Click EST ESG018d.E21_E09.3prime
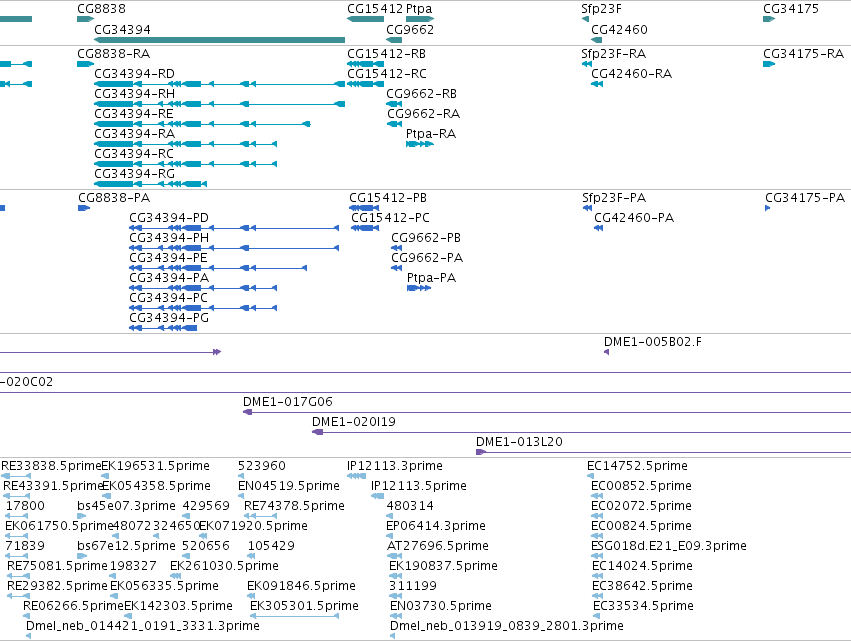Image resolution: width=851 pixels, height=641 pixels. click(669, 547)
